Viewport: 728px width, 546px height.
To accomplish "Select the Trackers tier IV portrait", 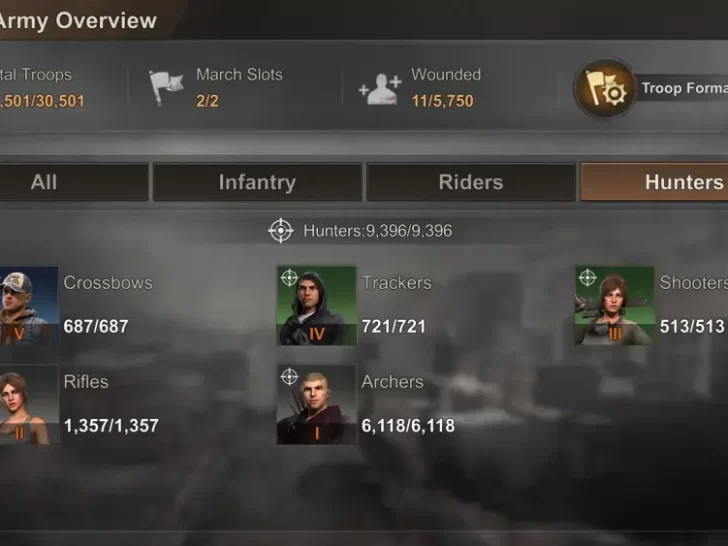I will [317, 306].
